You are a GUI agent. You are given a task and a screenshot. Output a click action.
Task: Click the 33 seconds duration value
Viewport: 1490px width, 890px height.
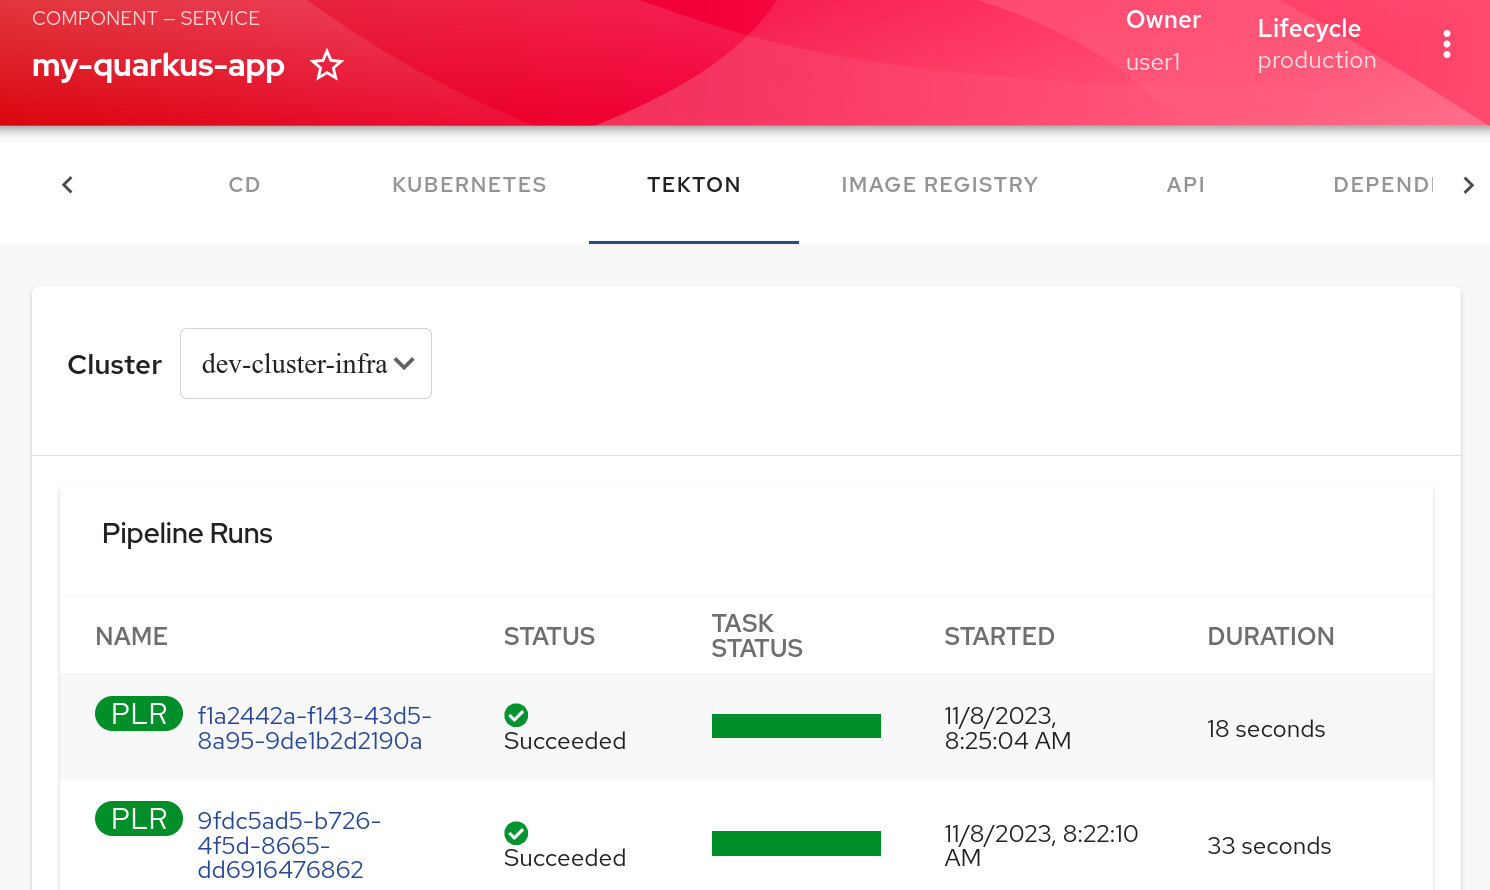[x=1269, y=846]
